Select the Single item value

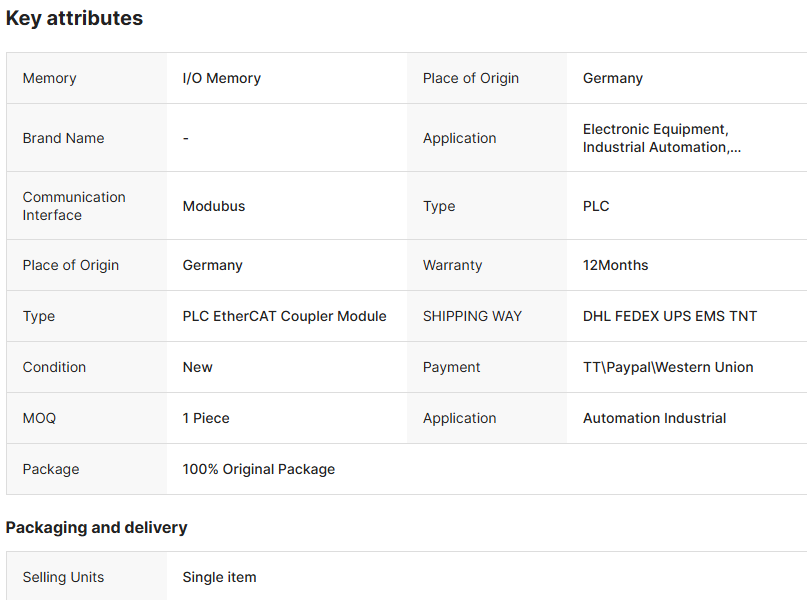(x=219, y=577)
